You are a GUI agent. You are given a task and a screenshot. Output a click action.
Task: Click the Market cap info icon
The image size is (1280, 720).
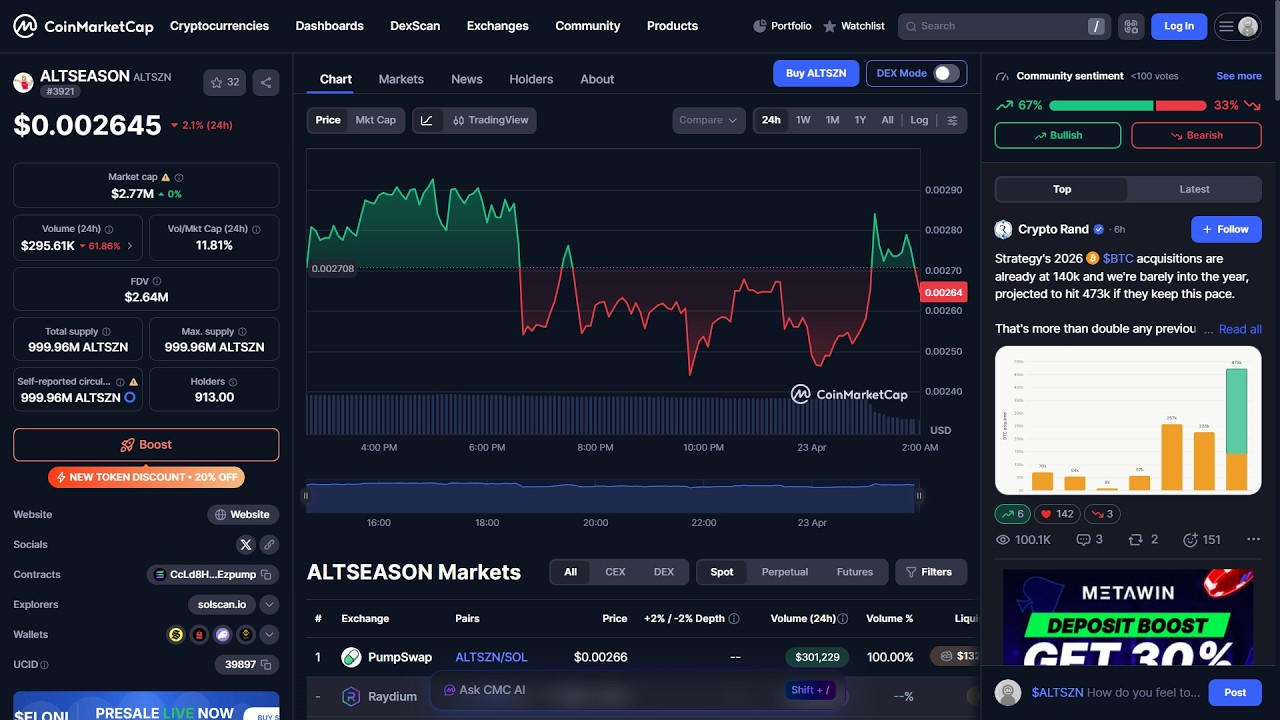178,177
